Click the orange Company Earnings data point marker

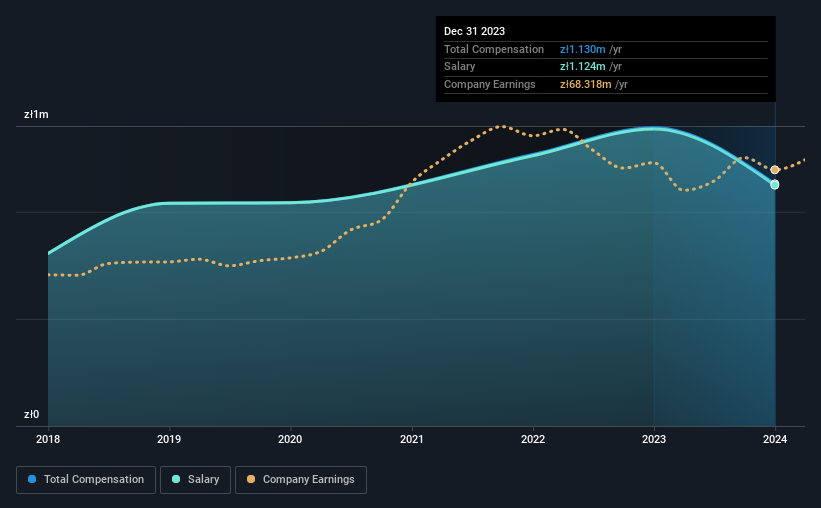[x=775, y=170]
